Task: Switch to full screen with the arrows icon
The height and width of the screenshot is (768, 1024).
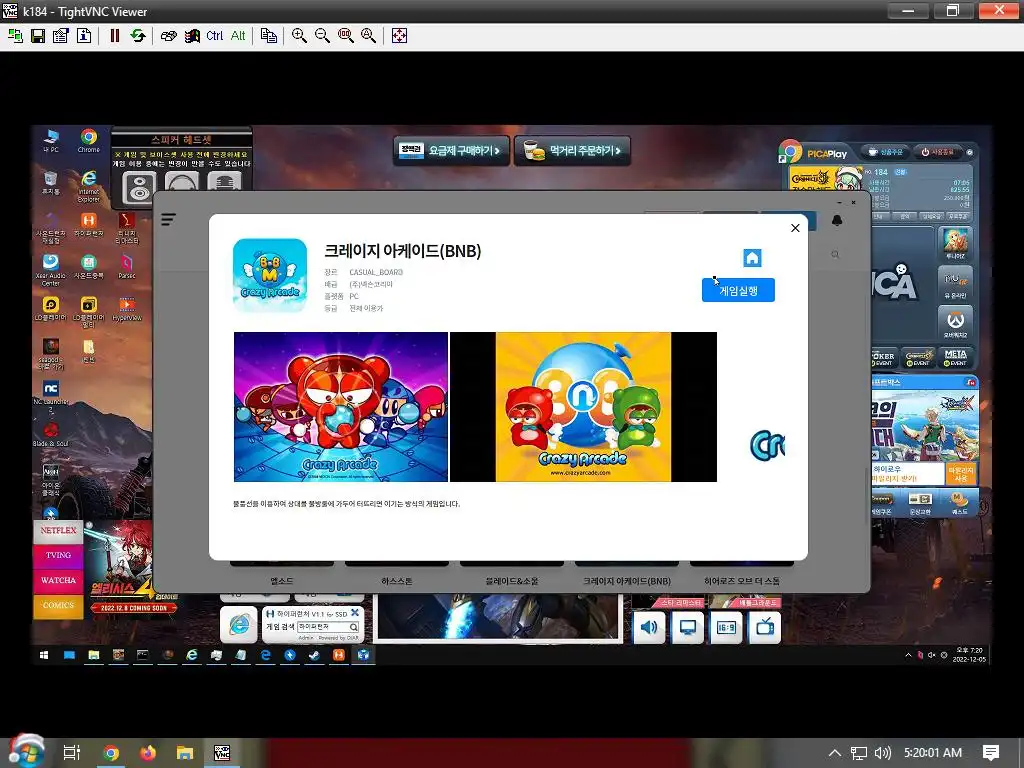Action: tap(399, 36)
